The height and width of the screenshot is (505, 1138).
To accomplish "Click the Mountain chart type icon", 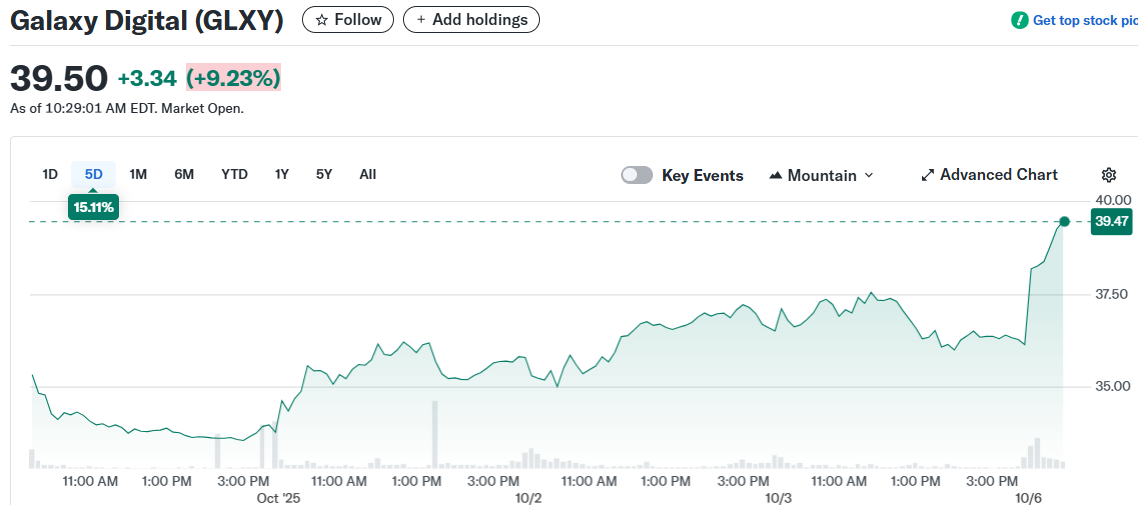I will click(x=775, y=175).
